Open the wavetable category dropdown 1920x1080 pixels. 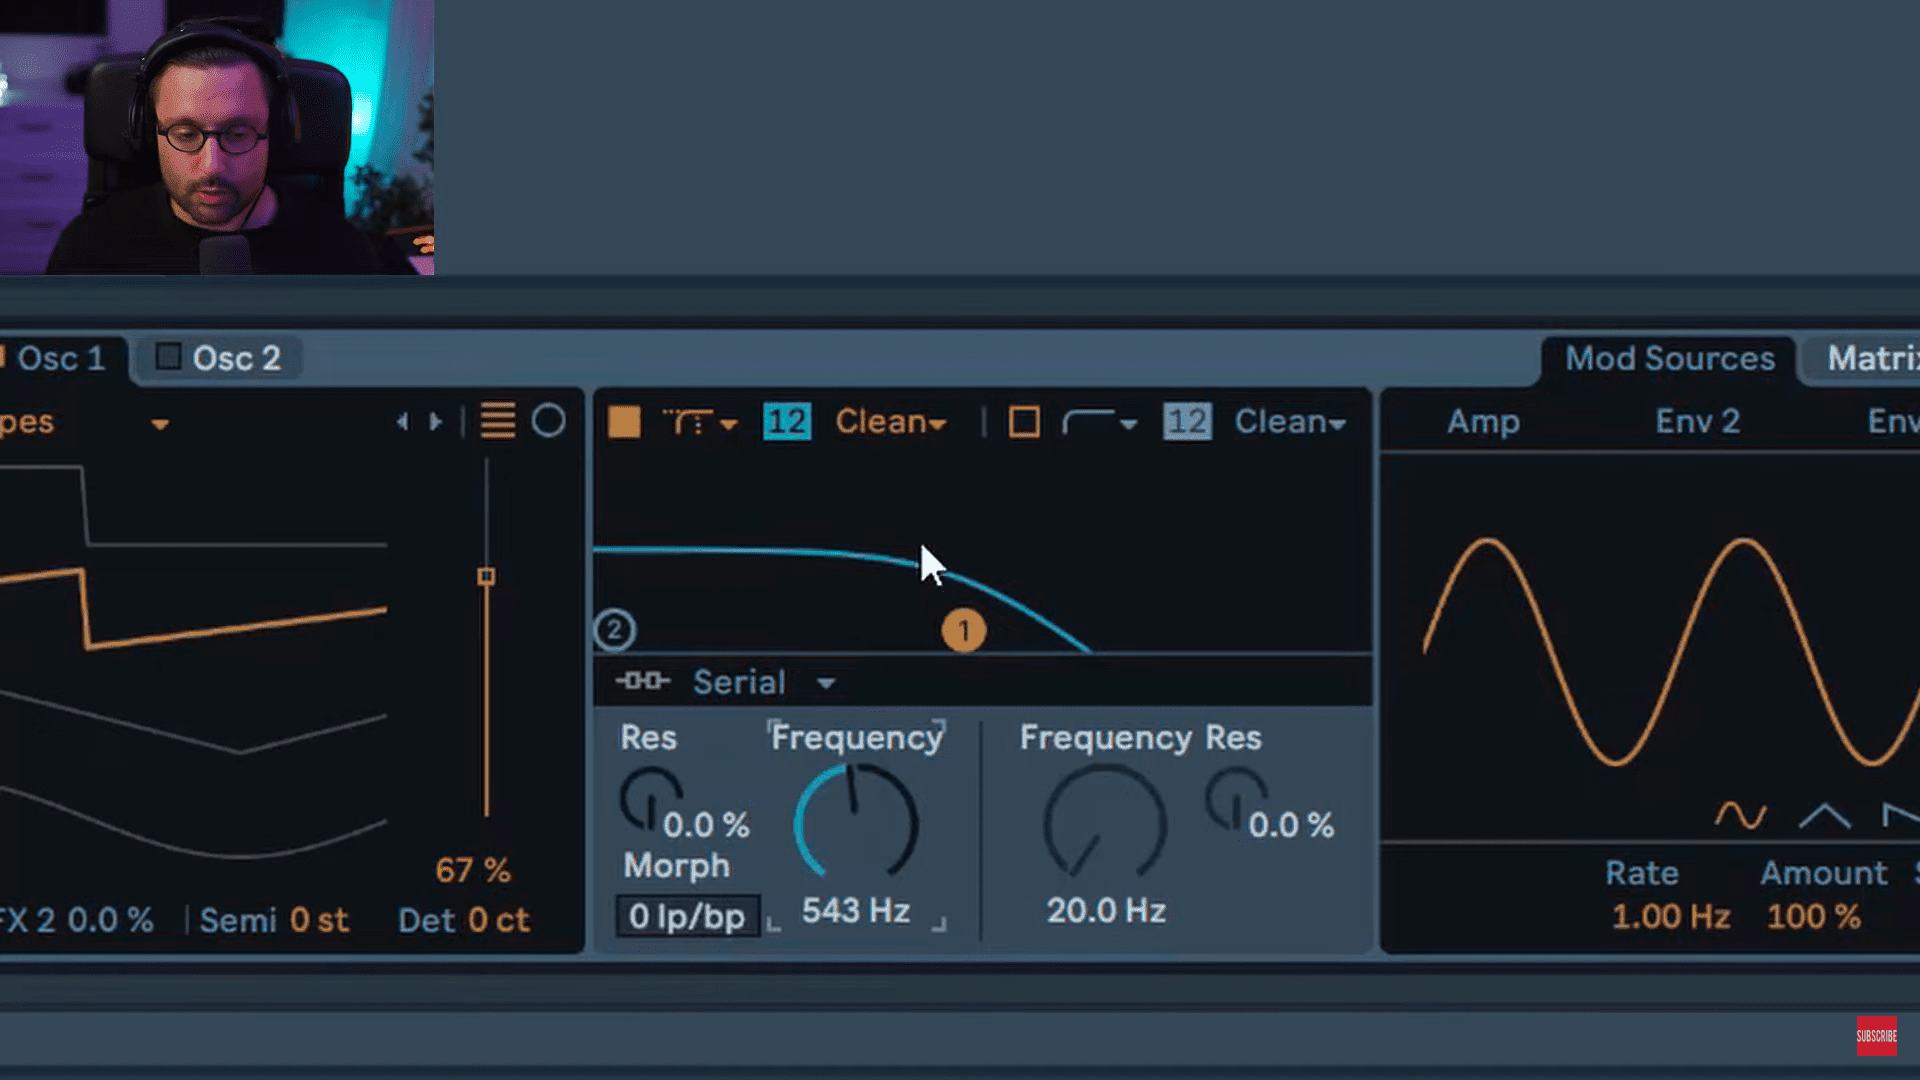162,423
